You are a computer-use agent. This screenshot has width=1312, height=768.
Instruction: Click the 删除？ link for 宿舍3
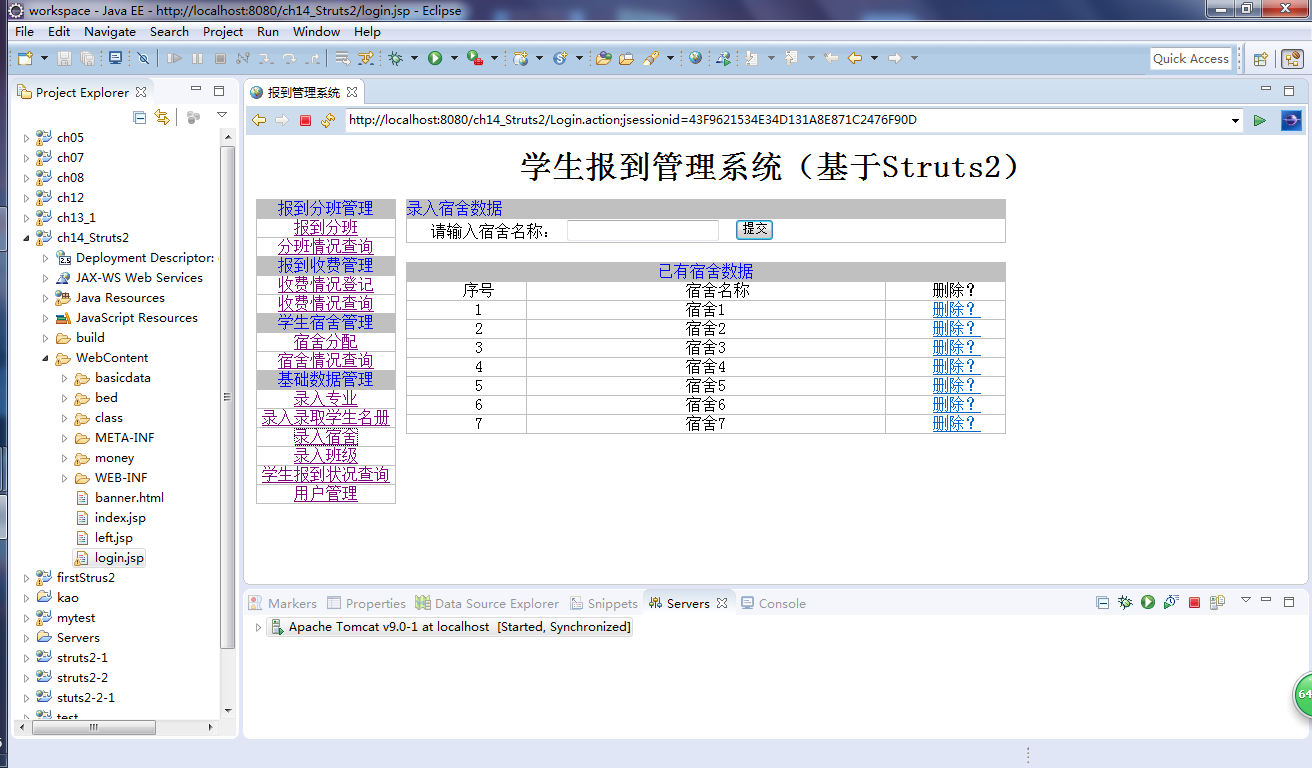coord(956,347)
